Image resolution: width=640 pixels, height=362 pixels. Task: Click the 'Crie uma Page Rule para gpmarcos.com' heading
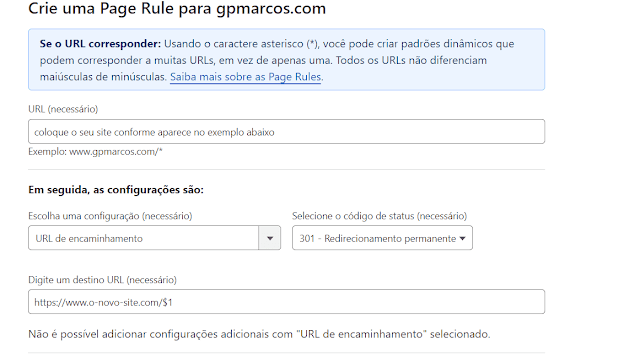click(177, 8)
